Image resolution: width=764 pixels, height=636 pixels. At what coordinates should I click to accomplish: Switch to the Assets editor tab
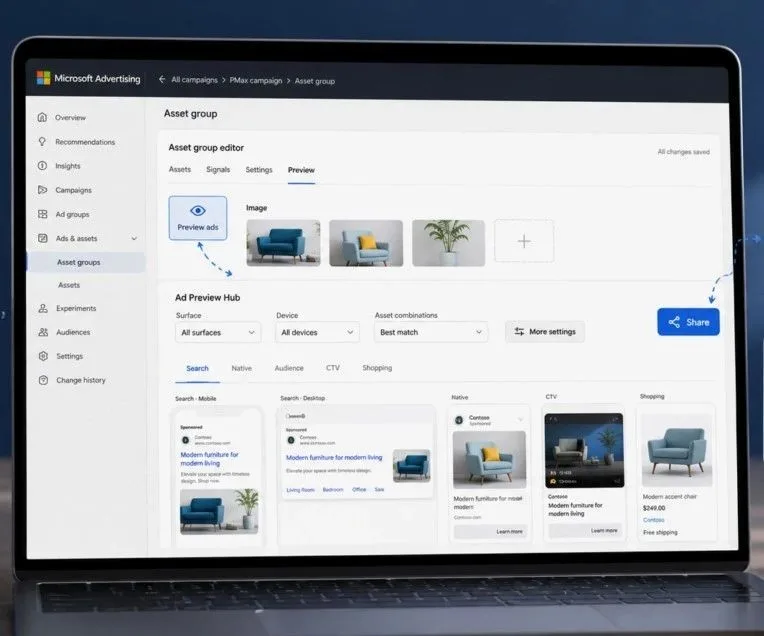click(x=180, y=169)
